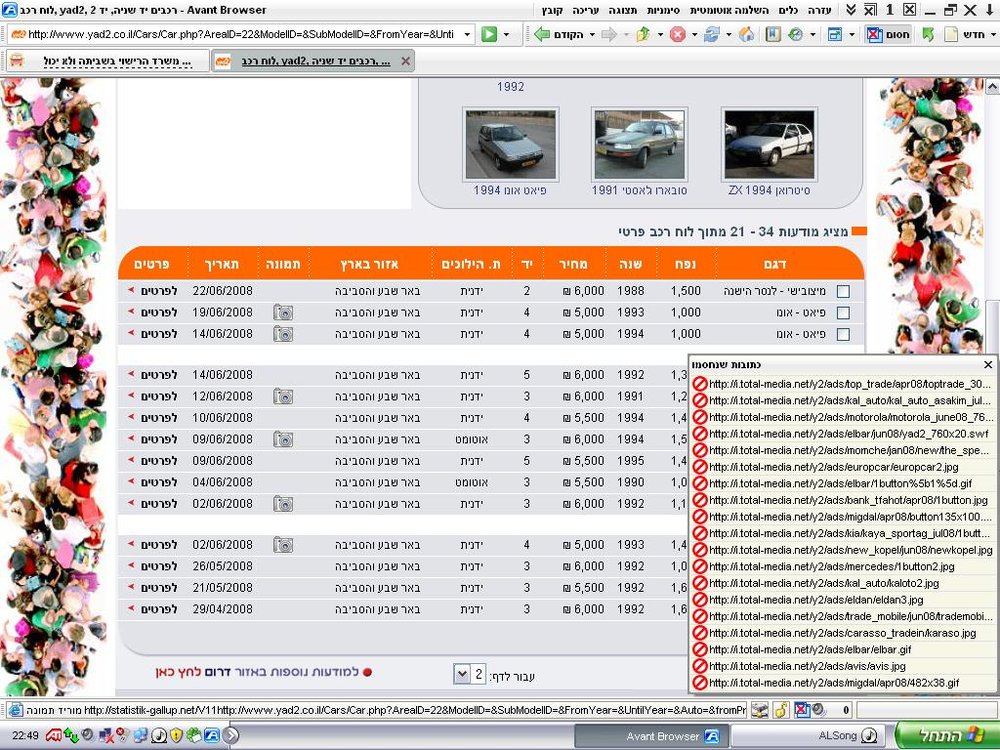Image resolution: width=1000 pixels, height=750 pixels.
Task: Select the blocked avis.jpg URL entry
Action: coord(841,666)
